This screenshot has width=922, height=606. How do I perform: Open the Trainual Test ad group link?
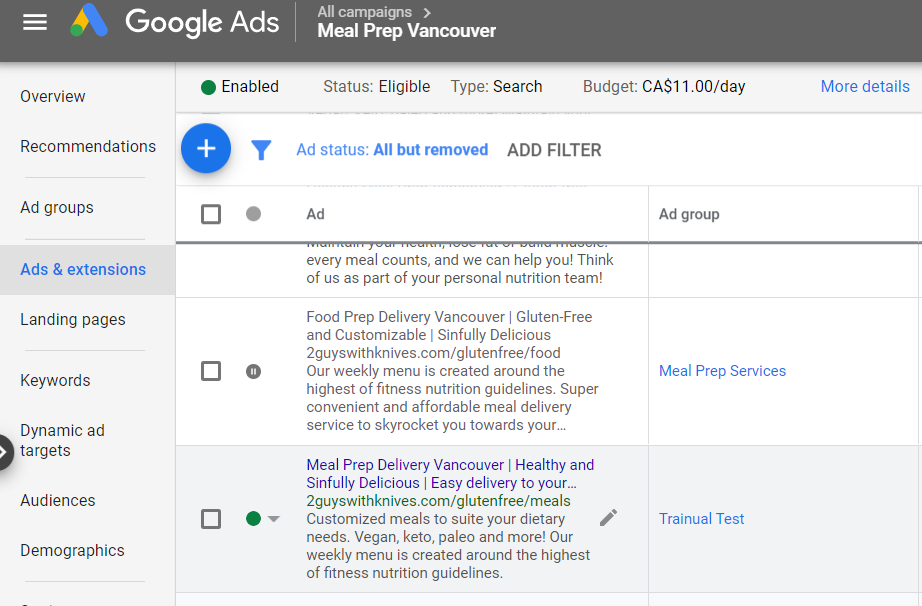point(701,519)
